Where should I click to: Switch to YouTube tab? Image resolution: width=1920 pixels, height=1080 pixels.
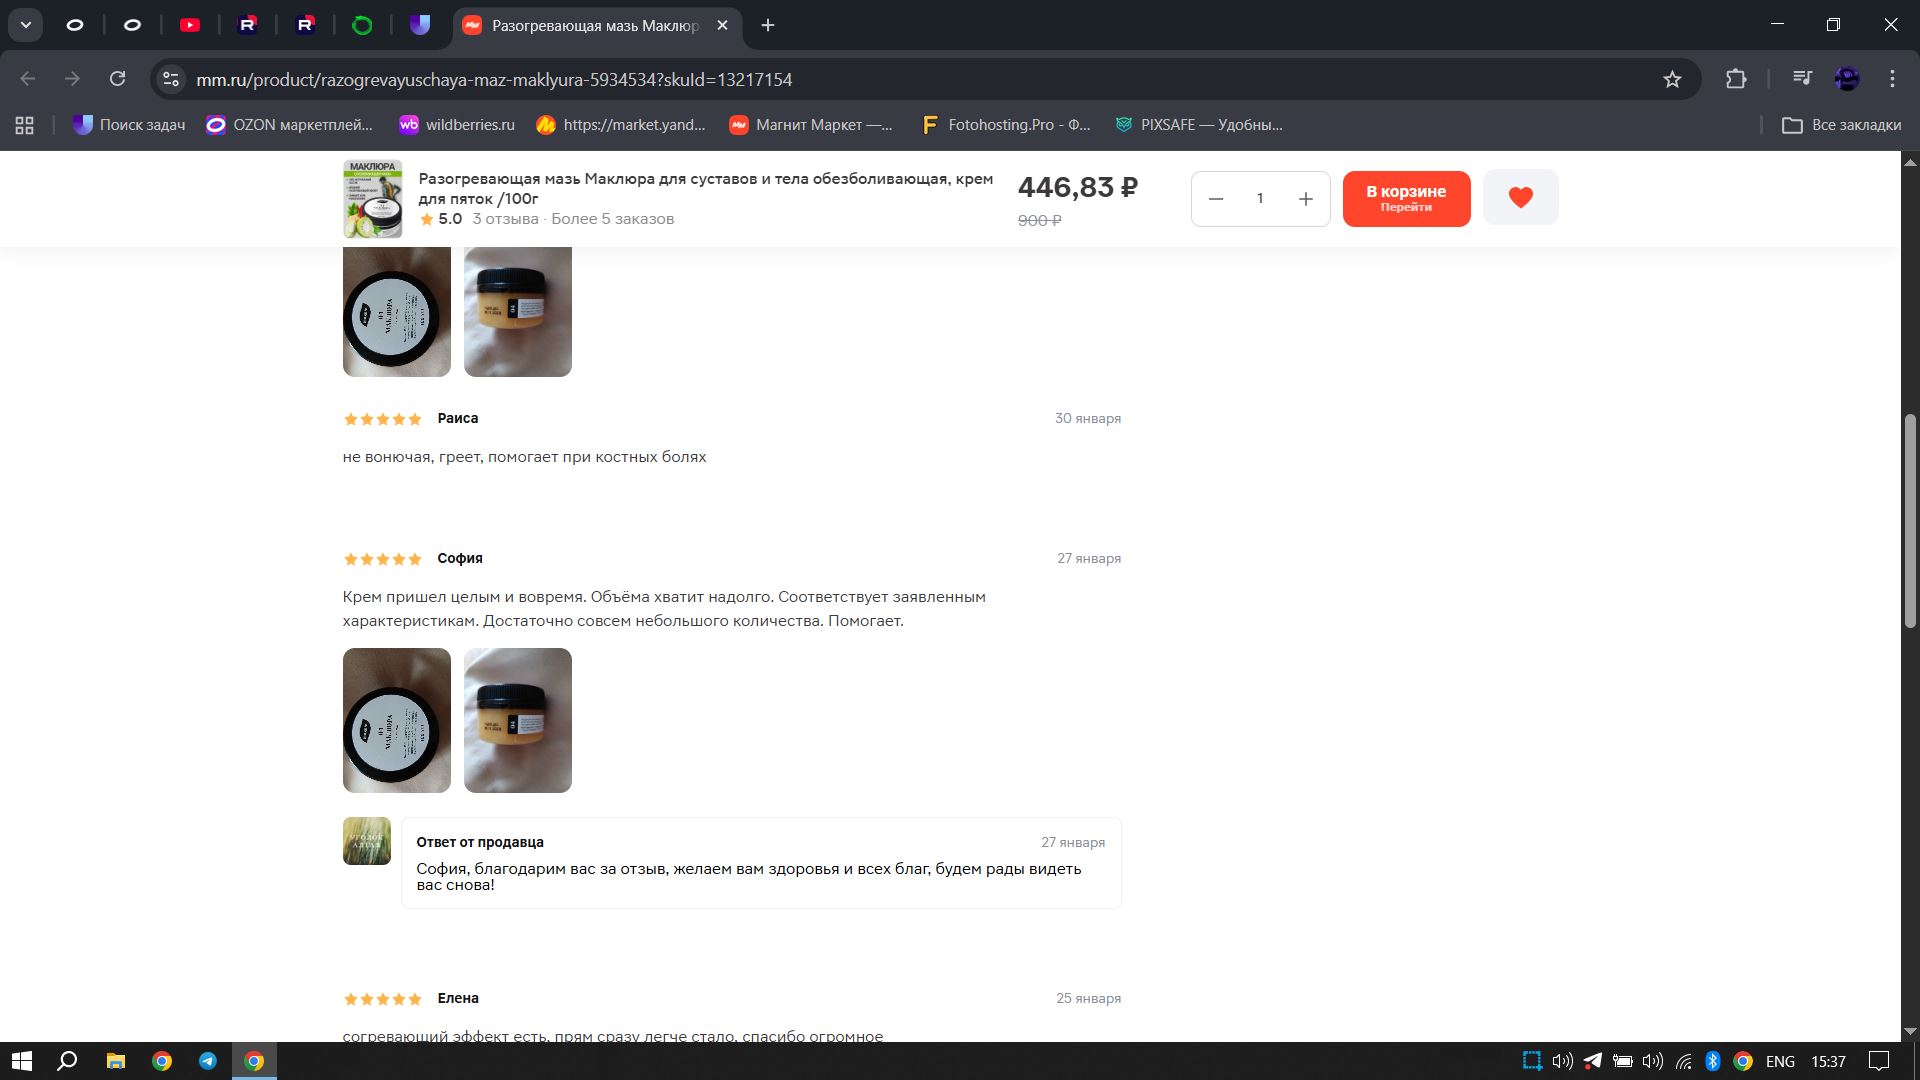click(x=190, y=25)
